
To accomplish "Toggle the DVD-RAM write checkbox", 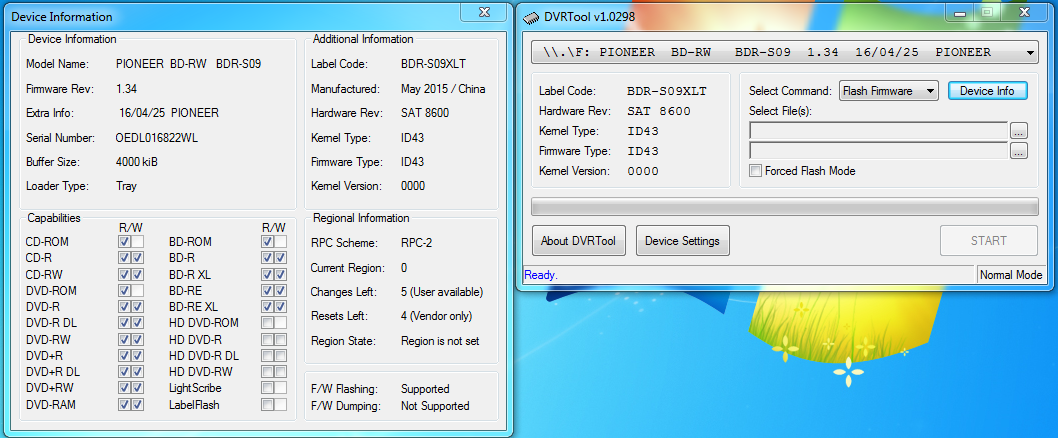I will point(138,405).
